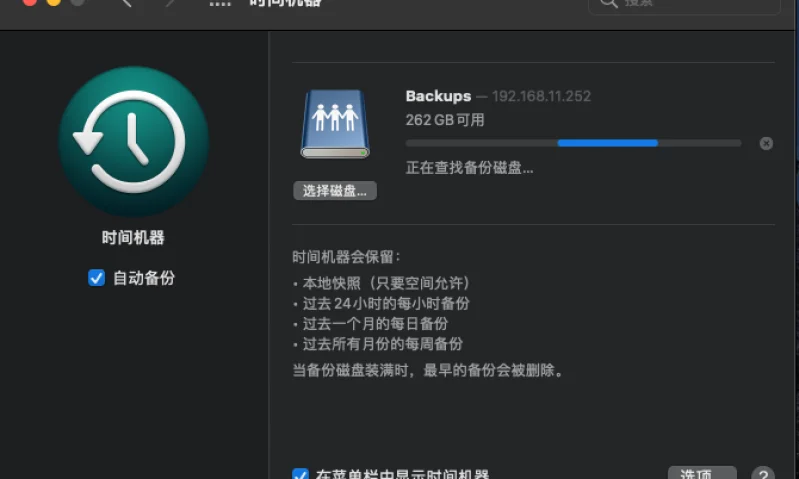Uncheck 在菜单栏中显示时间机器 checkbox
Image resolution: width=799 pixels, height=479 pixels.
(300, 475)
